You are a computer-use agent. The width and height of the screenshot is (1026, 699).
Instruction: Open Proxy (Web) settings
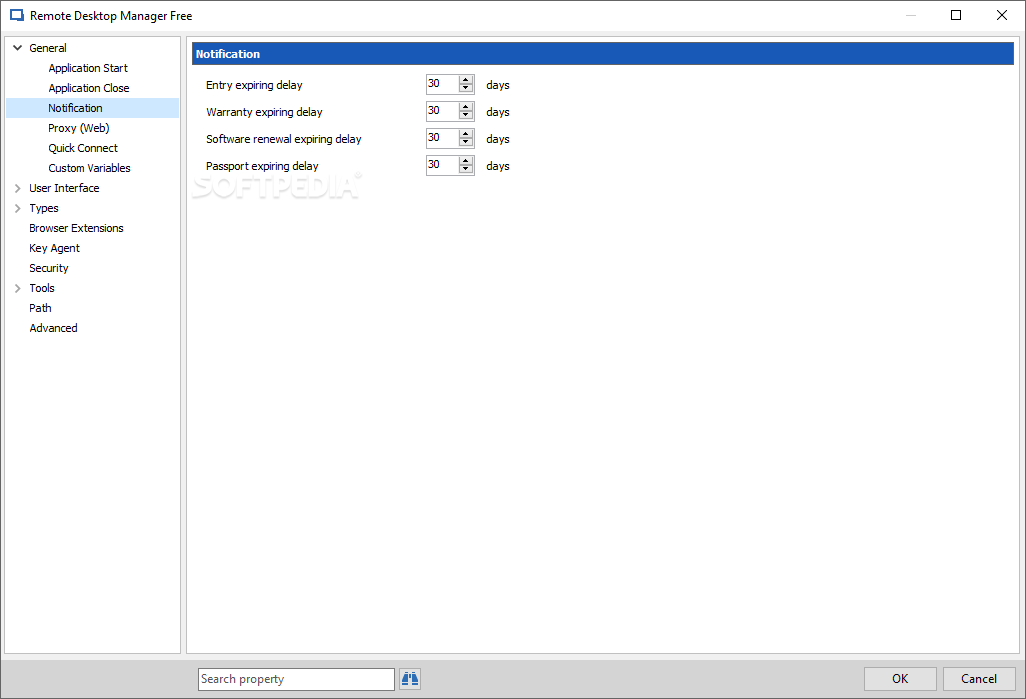click(79, 128)
